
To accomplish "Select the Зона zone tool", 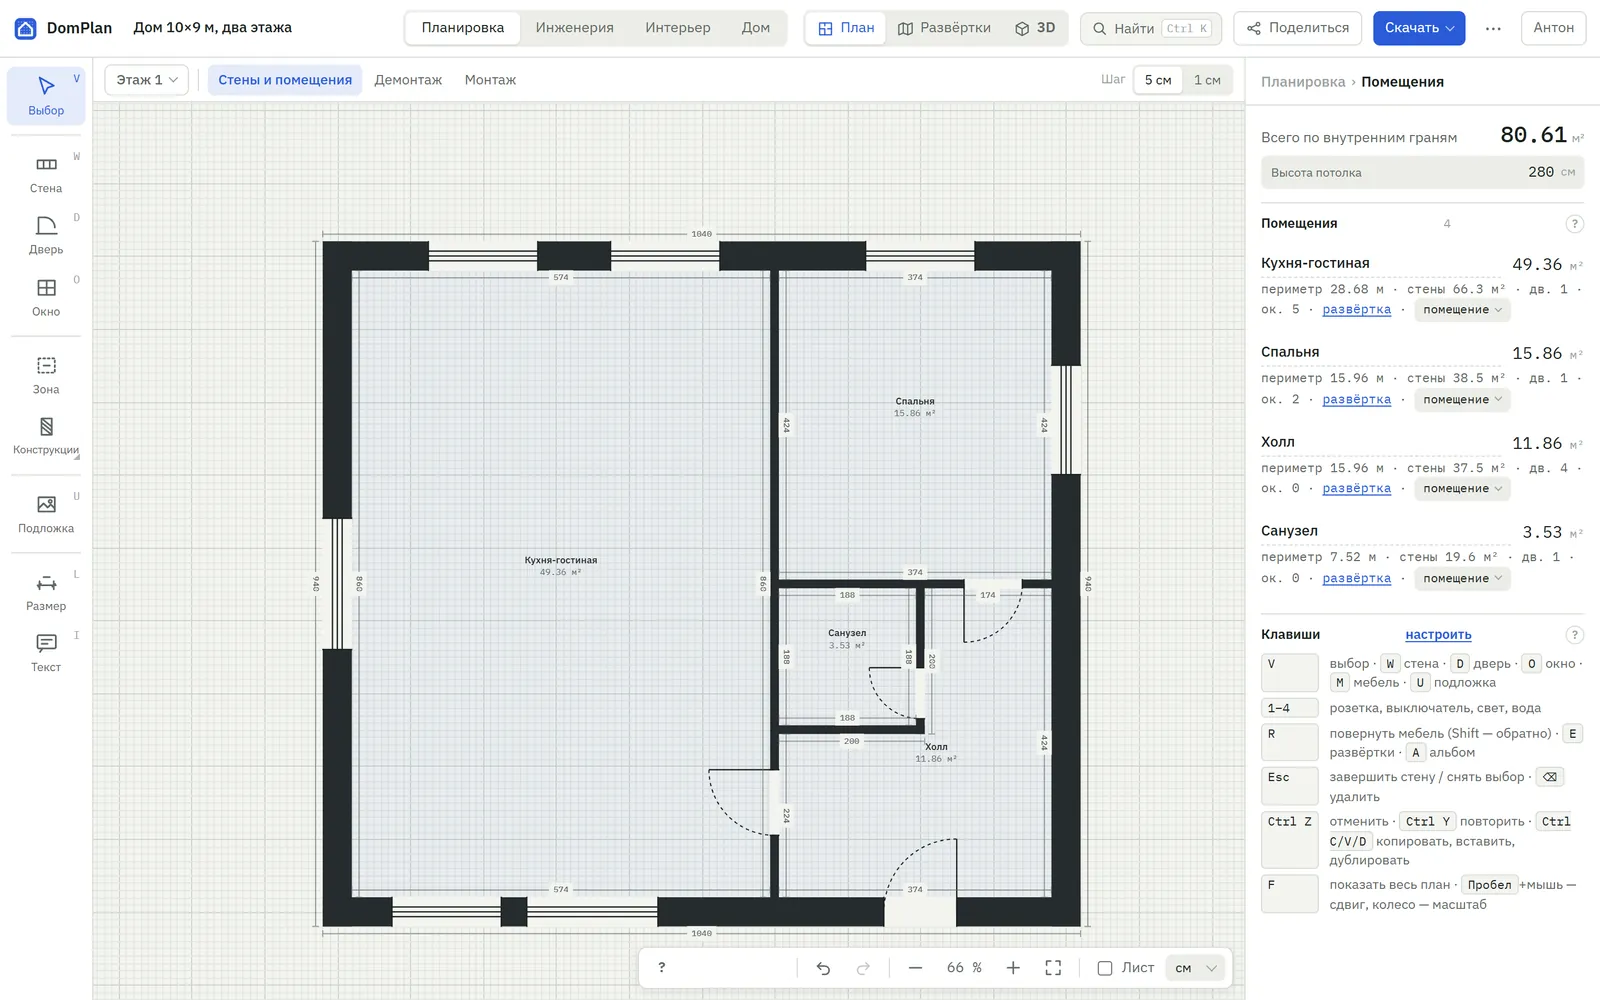I will [46, 376].
